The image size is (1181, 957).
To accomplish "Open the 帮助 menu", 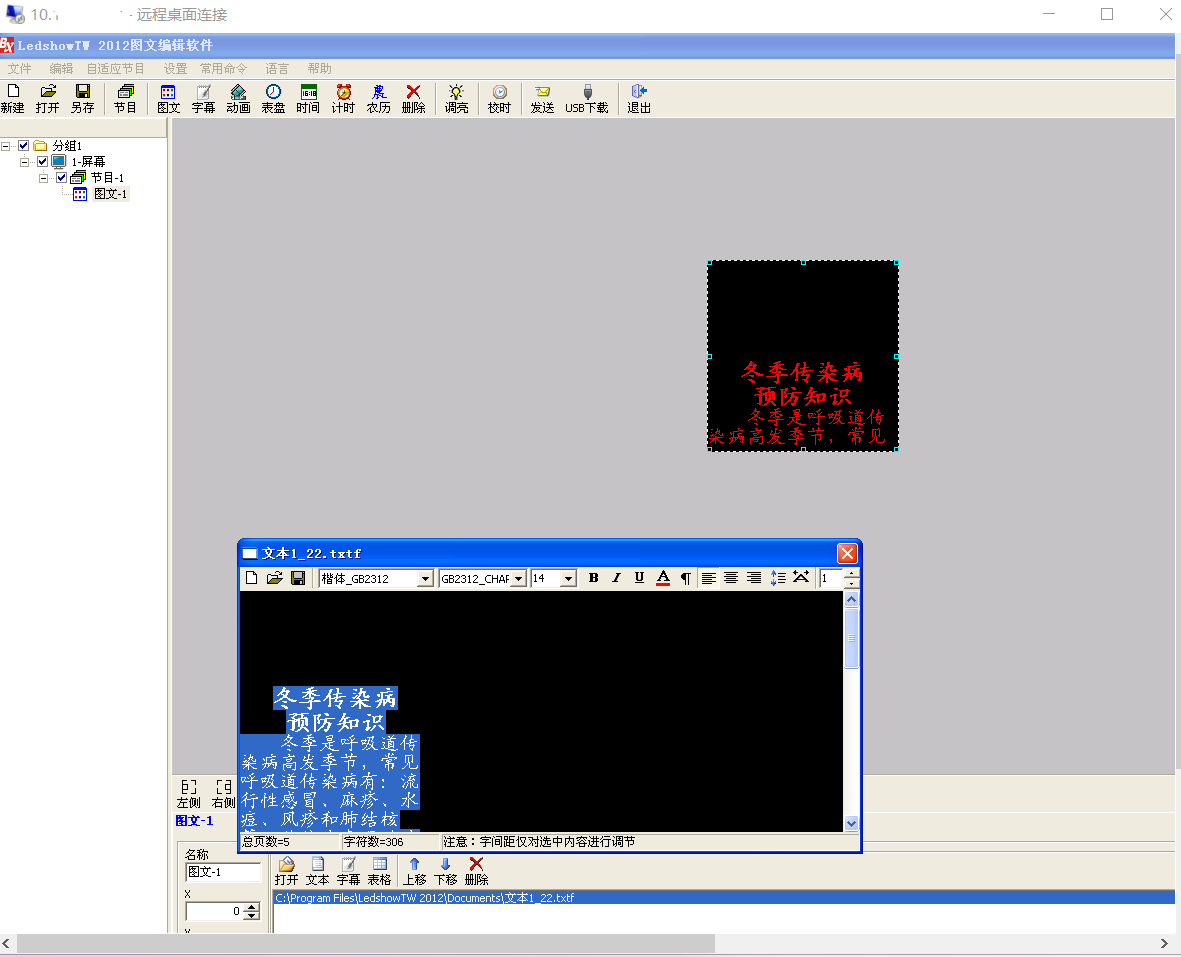I will [319, 69].
